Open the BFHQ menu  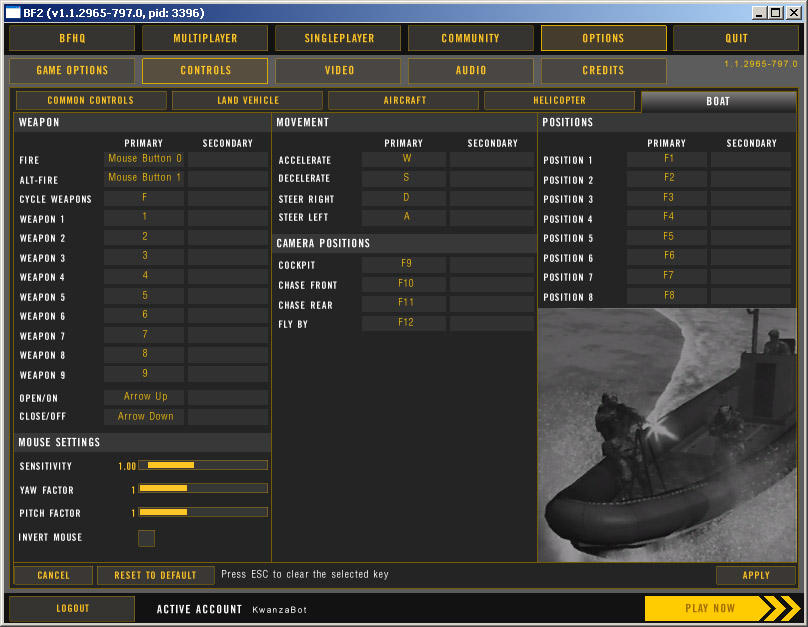tap(72, 38)
